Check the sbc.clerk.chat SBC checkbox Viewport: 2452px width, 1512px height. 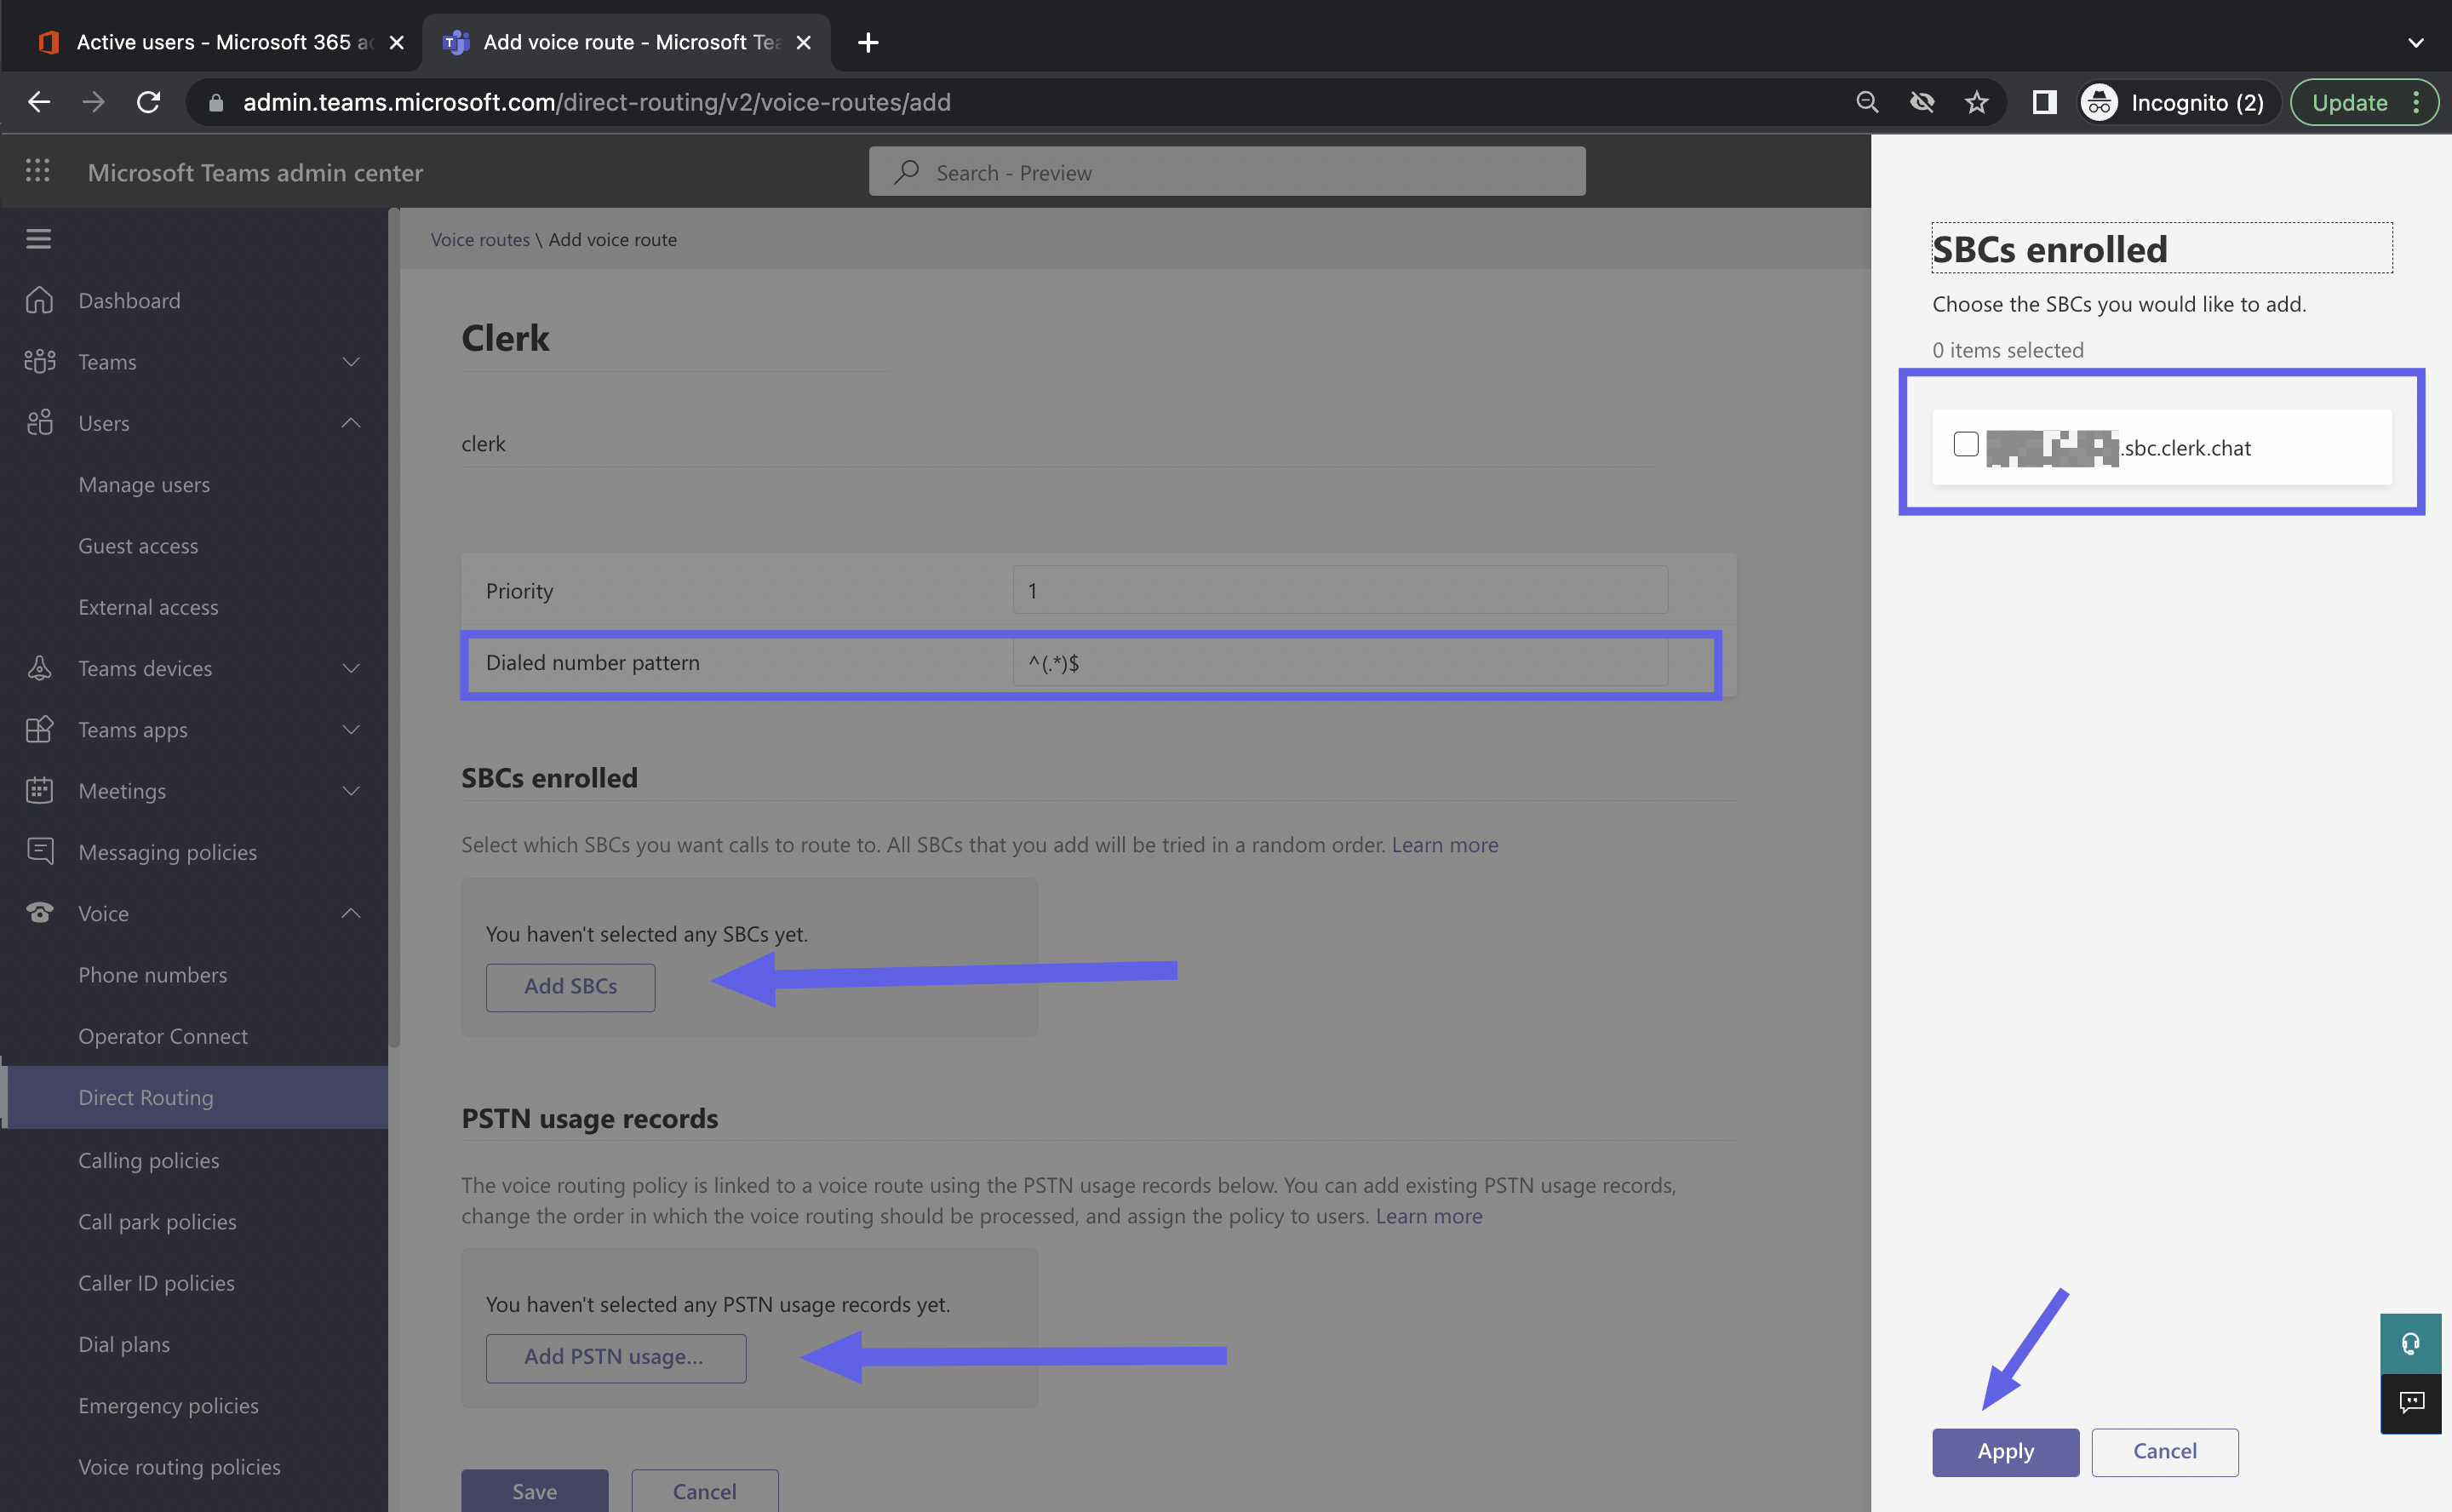[1965, 444]
